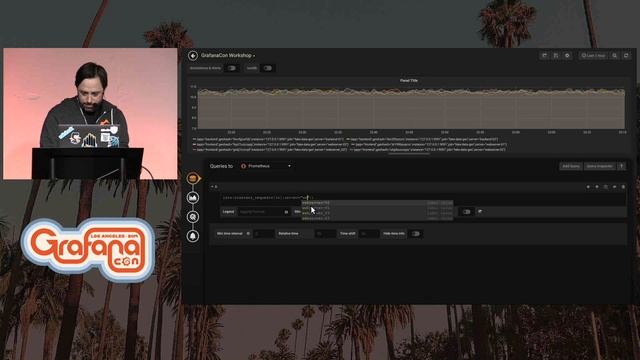Click move query A up arrow icon

click(597, 187)
